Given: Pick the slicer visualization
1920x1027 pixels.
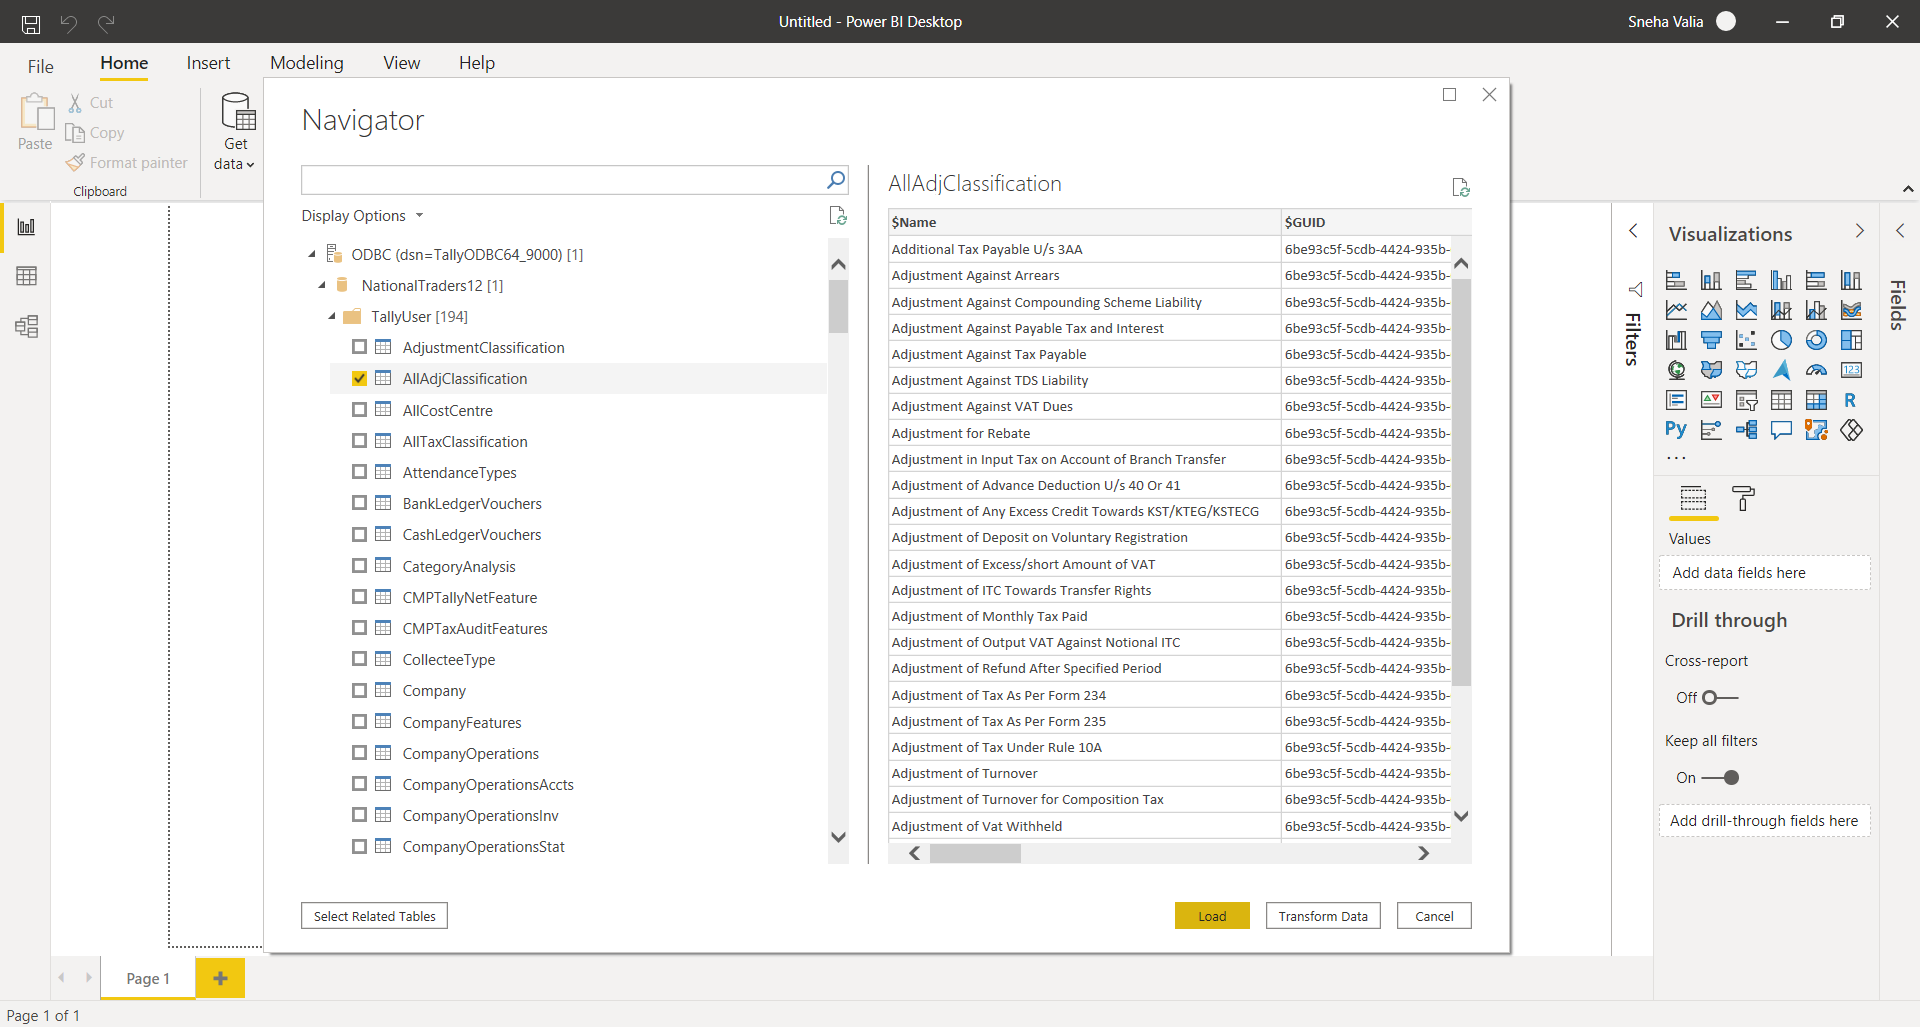Looking at the screenshot, I should point(1746,400).
